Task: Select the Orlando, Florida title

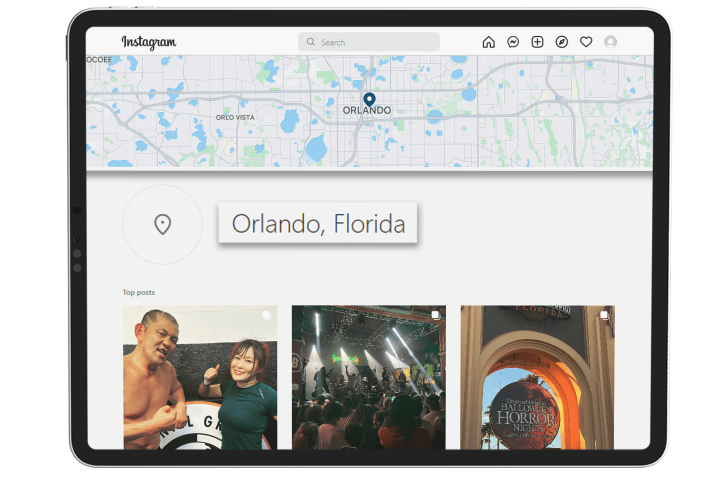Action: (318, 223)
